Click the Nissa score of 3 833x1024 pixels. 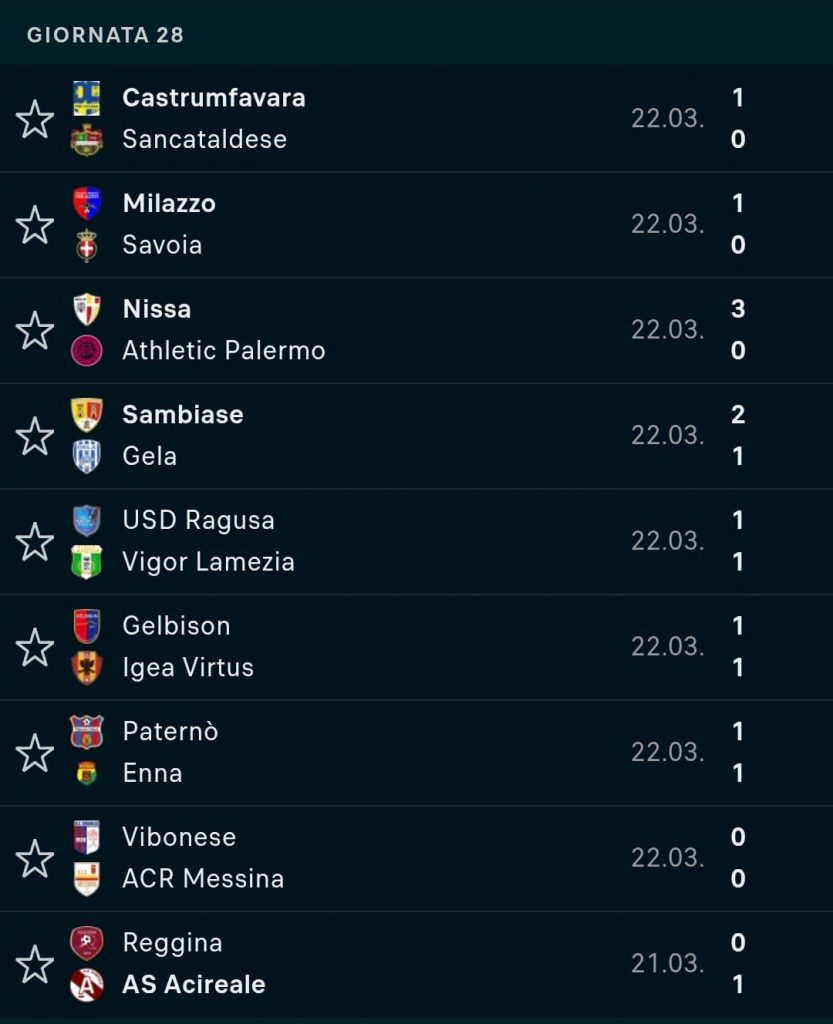pos(738,309)
